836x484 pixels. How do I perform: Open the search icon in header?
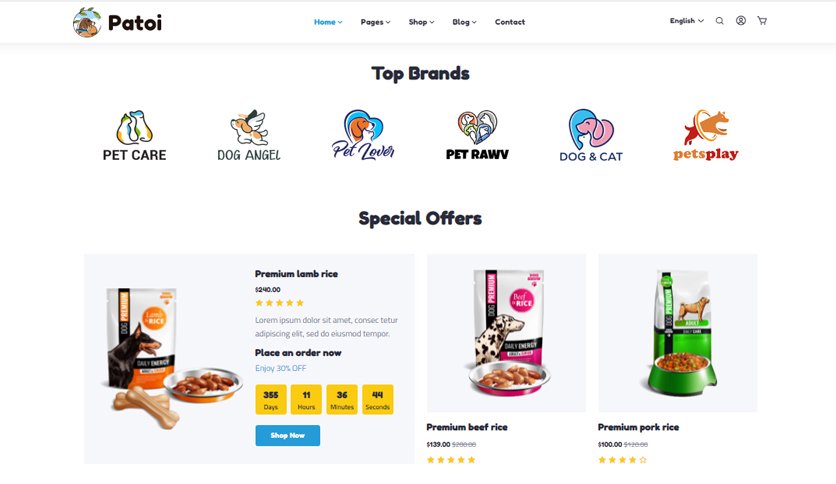719,21
